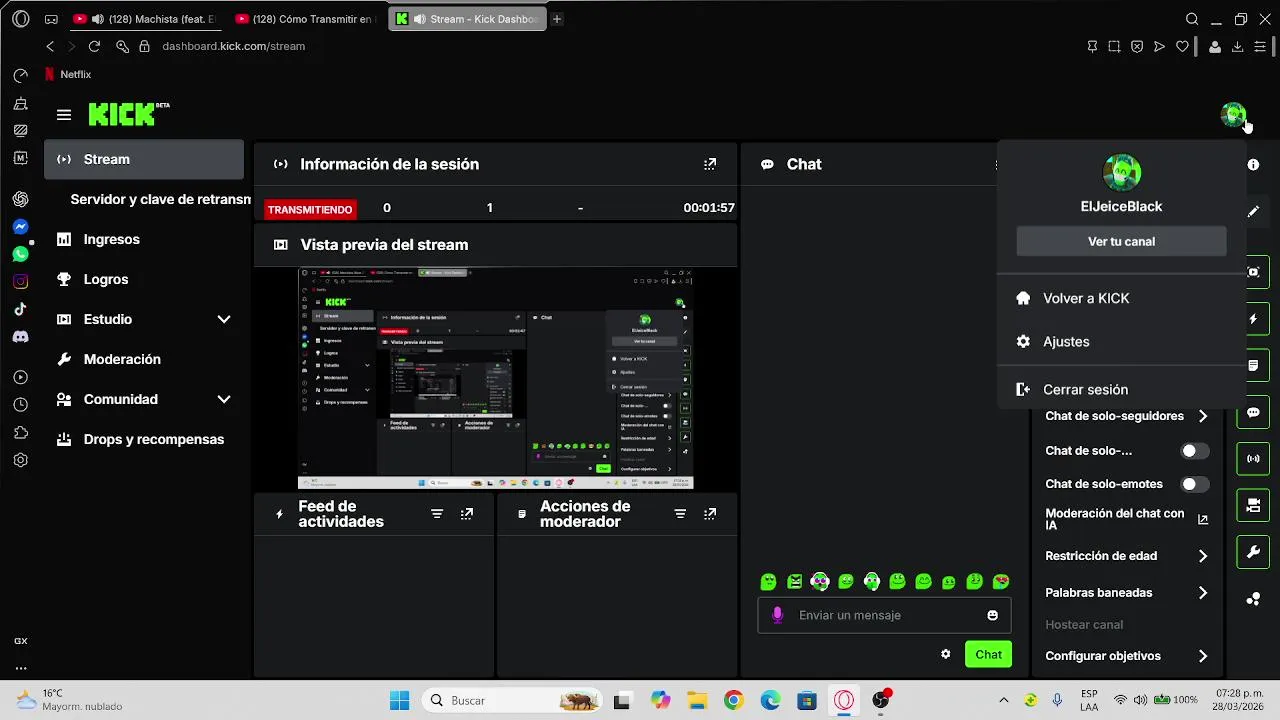Viewport: 1280px width, 720px height.
Task: Click the KICK beta logo
Action: coord(129,114)
